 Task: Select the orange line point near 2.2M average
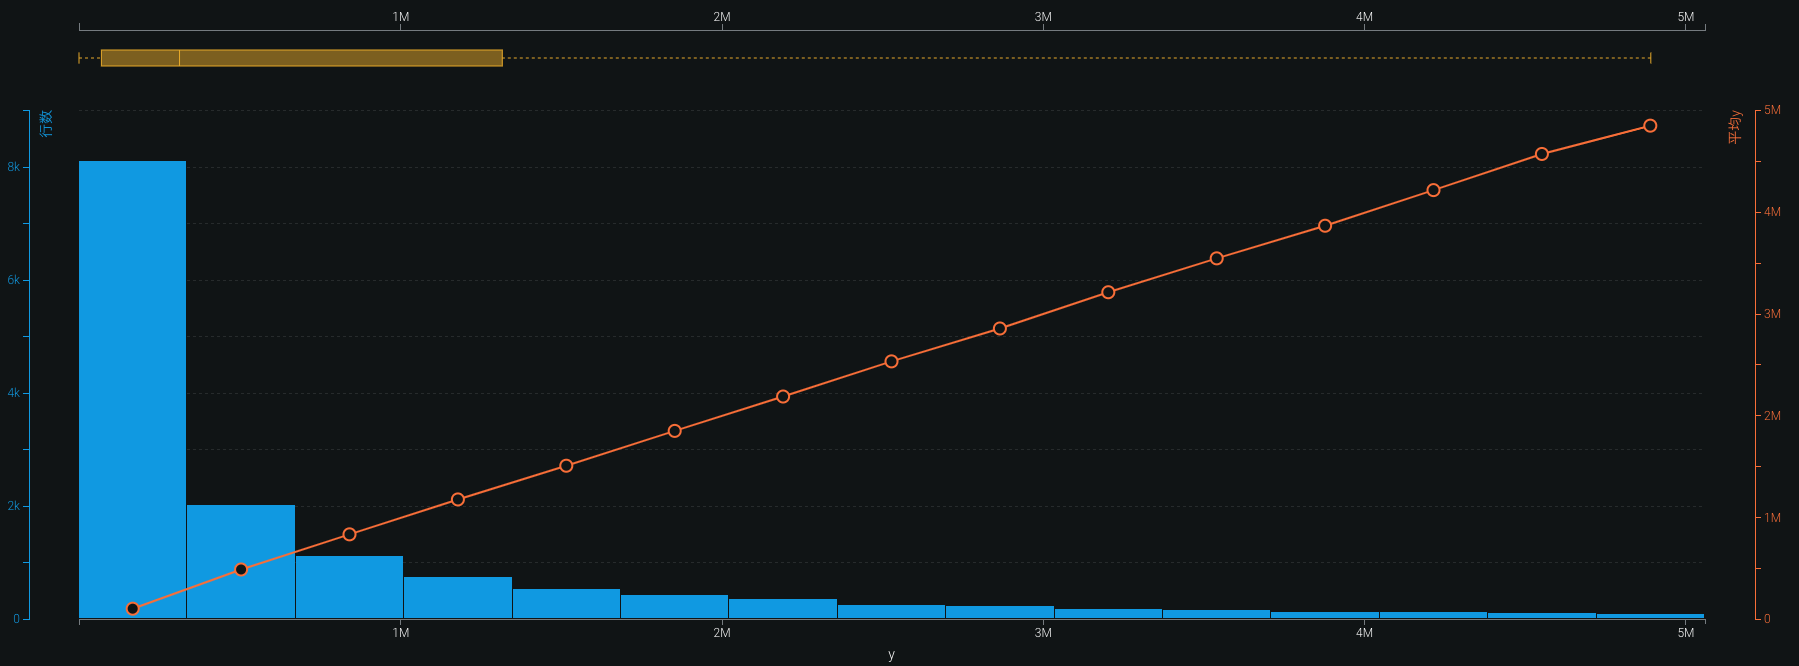pyautogui.click(x=783, y=397)
